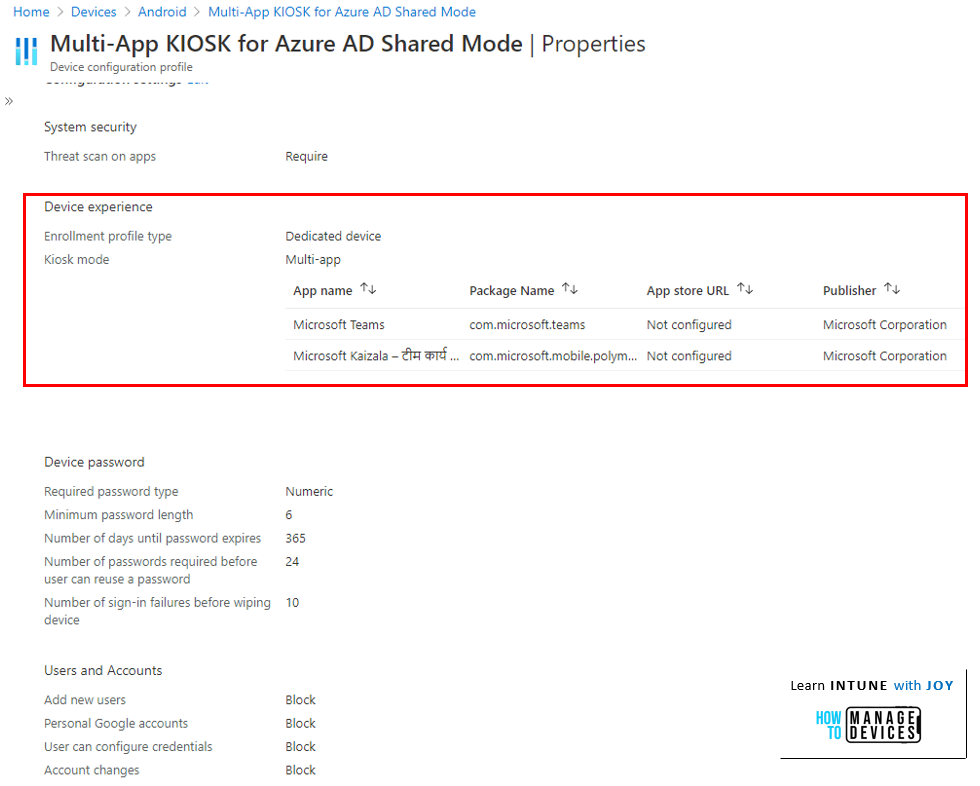Screen dimensions: 980x786
Task: Click Not configured in the Teams row
Action: (689, 325)
